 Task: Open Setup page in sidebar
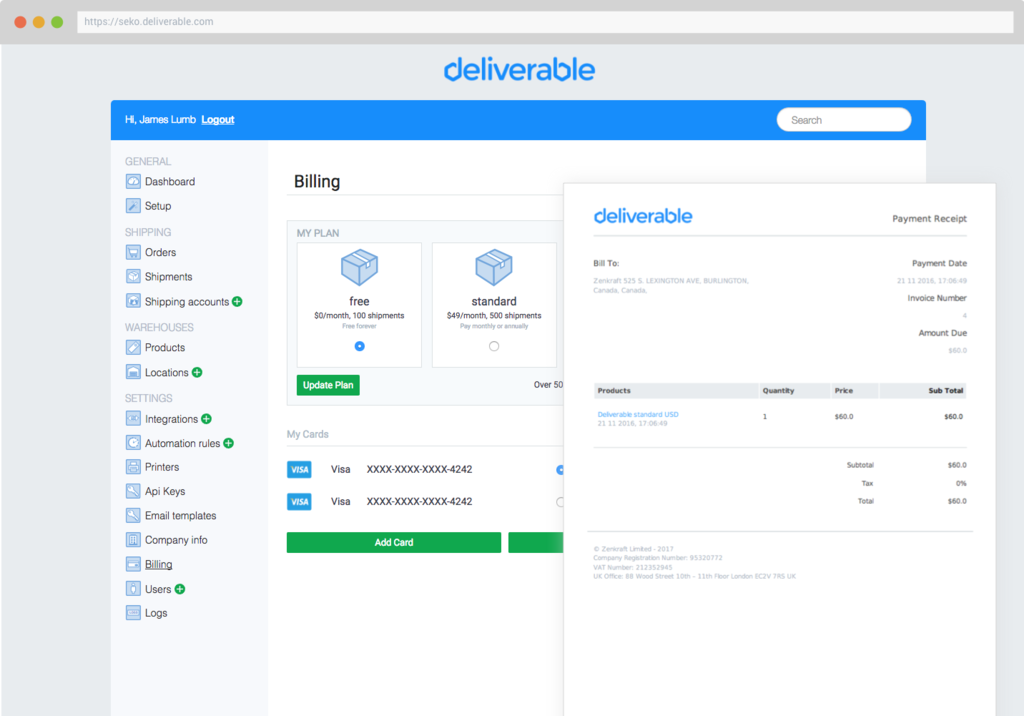click(x=158, y=206)
